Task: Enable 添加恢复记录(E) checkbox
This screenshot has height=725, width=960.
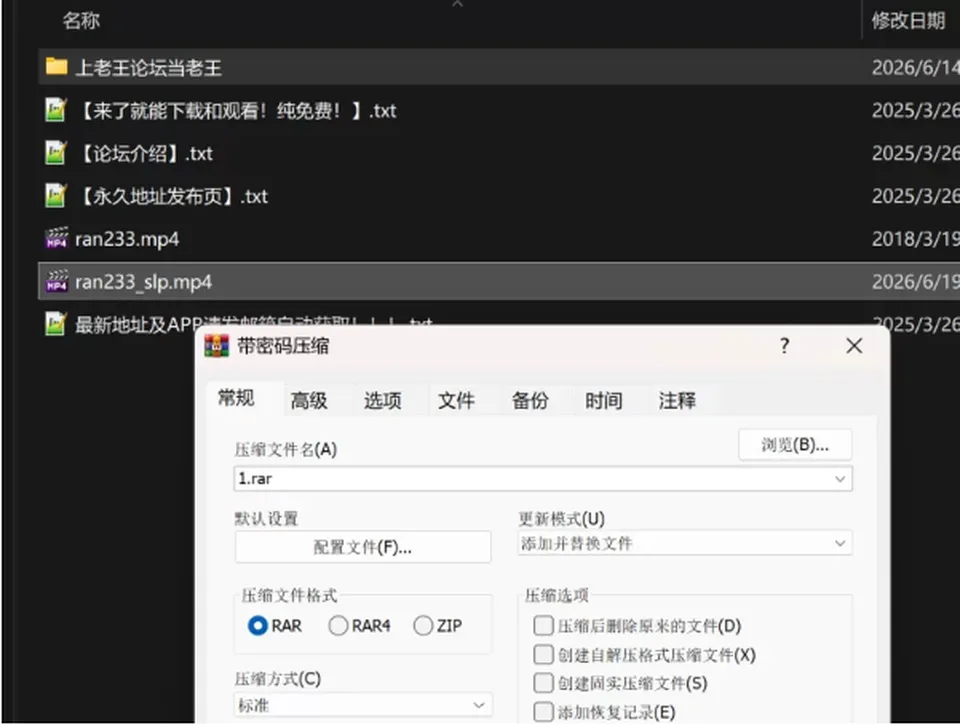Action: coord(543,712)
